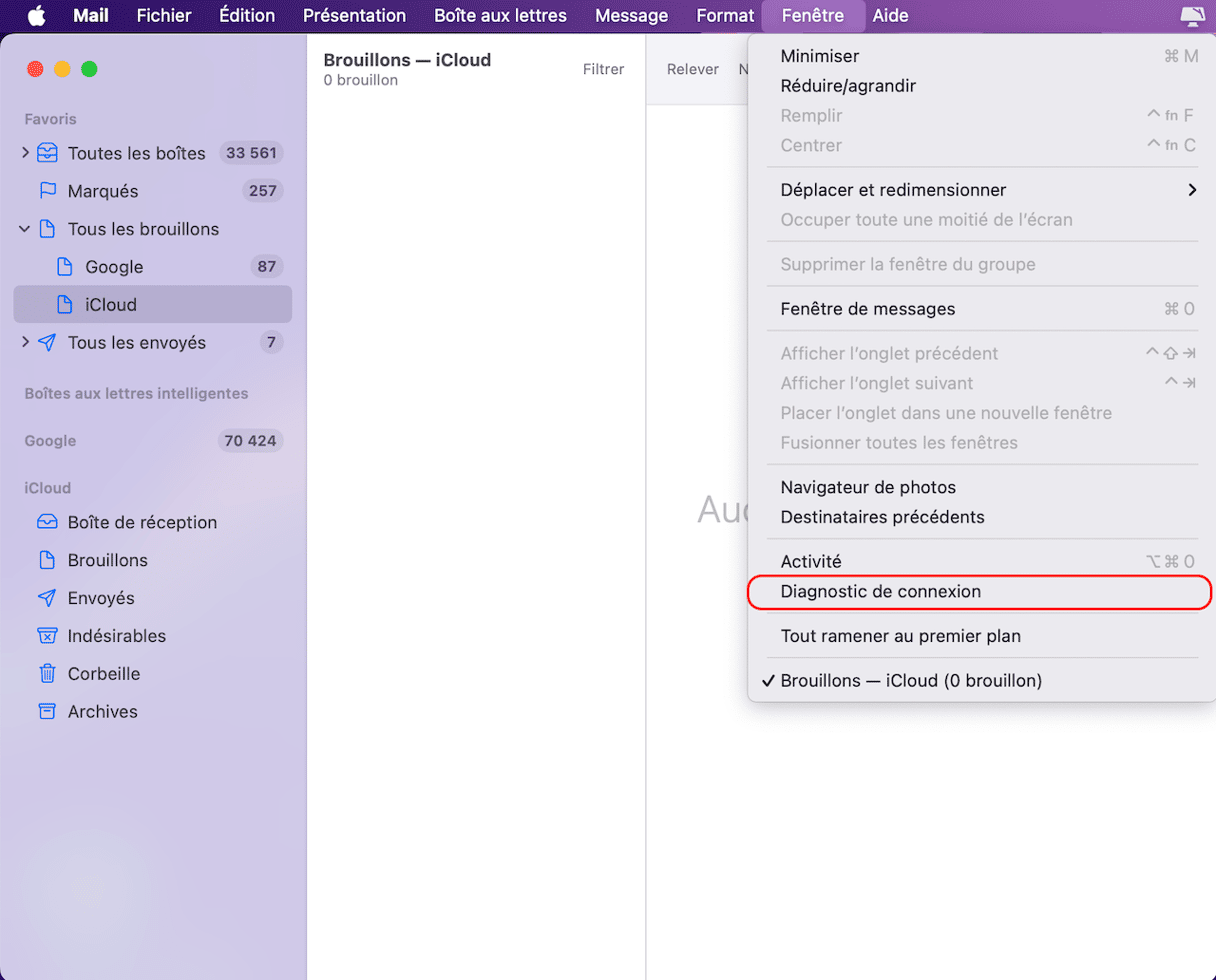Zoom the window with green button
Screen dimensions: 1216x980
(x=89, y=69)
